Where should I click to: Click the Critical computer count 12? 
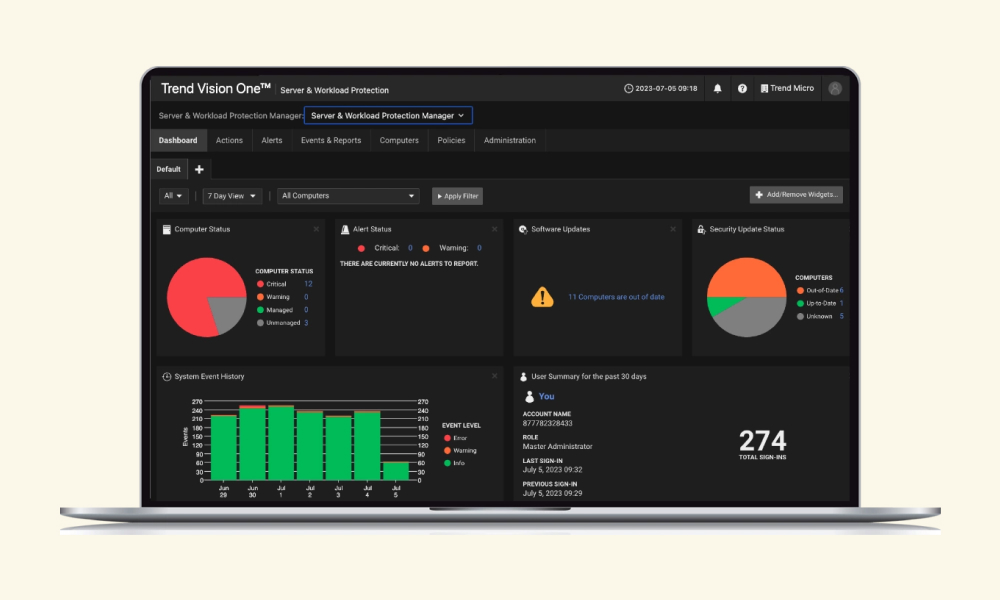[308, 284]
